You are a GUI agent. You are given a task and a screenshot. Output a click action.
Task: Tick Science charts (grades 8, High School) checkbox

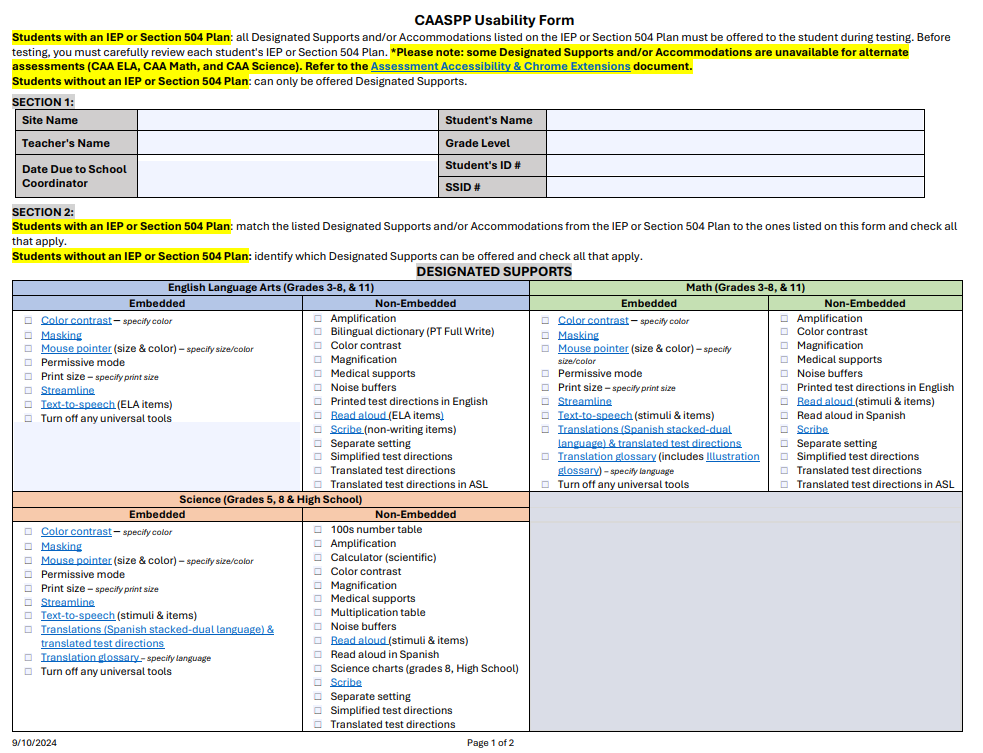click(x=318, y=668)
